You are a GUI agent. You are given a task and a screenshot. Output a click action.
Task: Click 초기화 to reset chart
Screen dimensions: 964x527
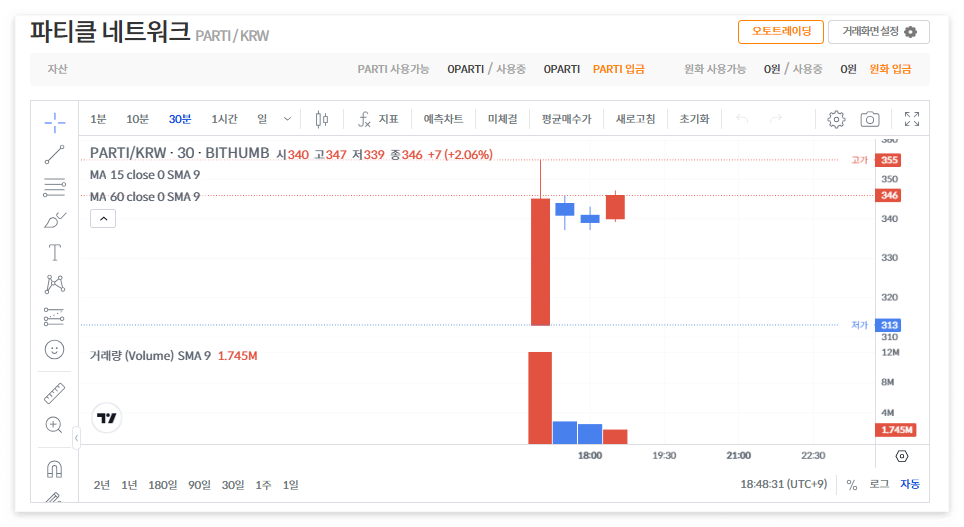[694, 119]
